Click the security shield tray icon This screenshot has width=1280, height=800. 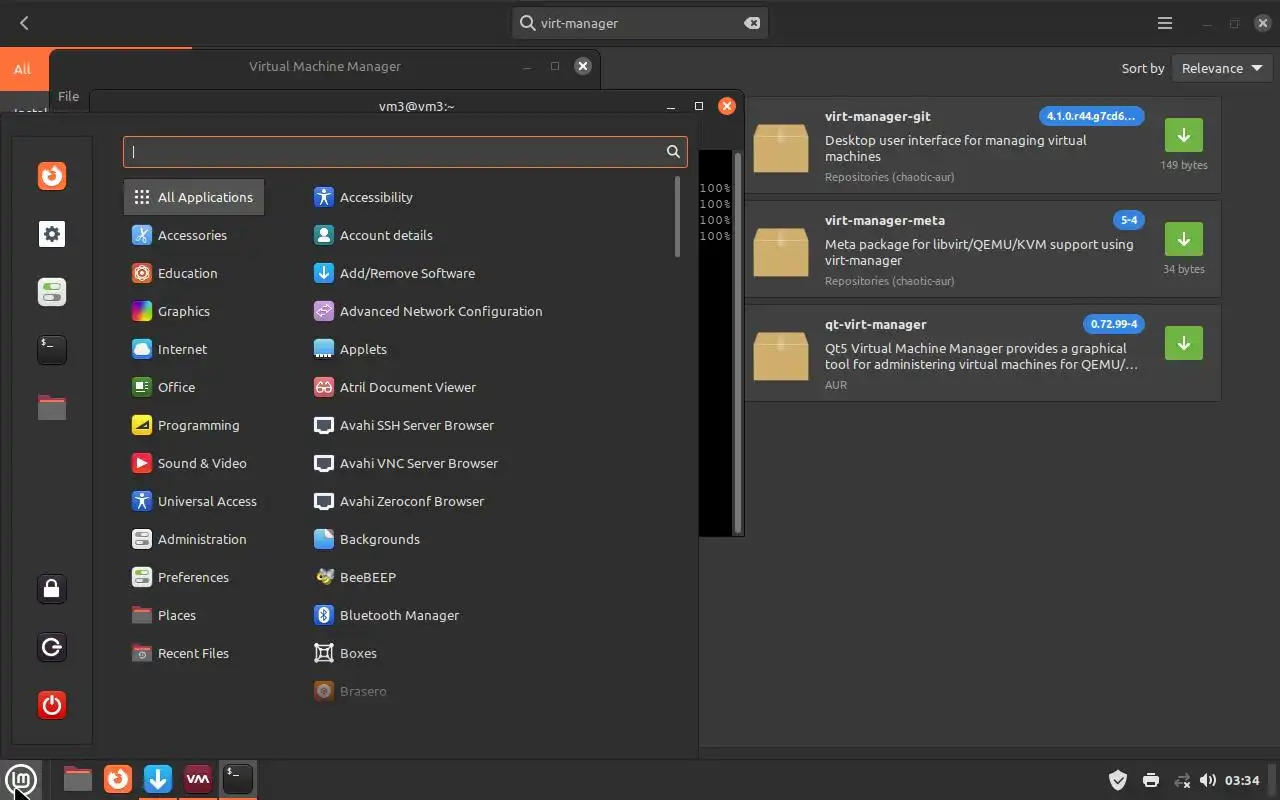(x=1118, y=780)
